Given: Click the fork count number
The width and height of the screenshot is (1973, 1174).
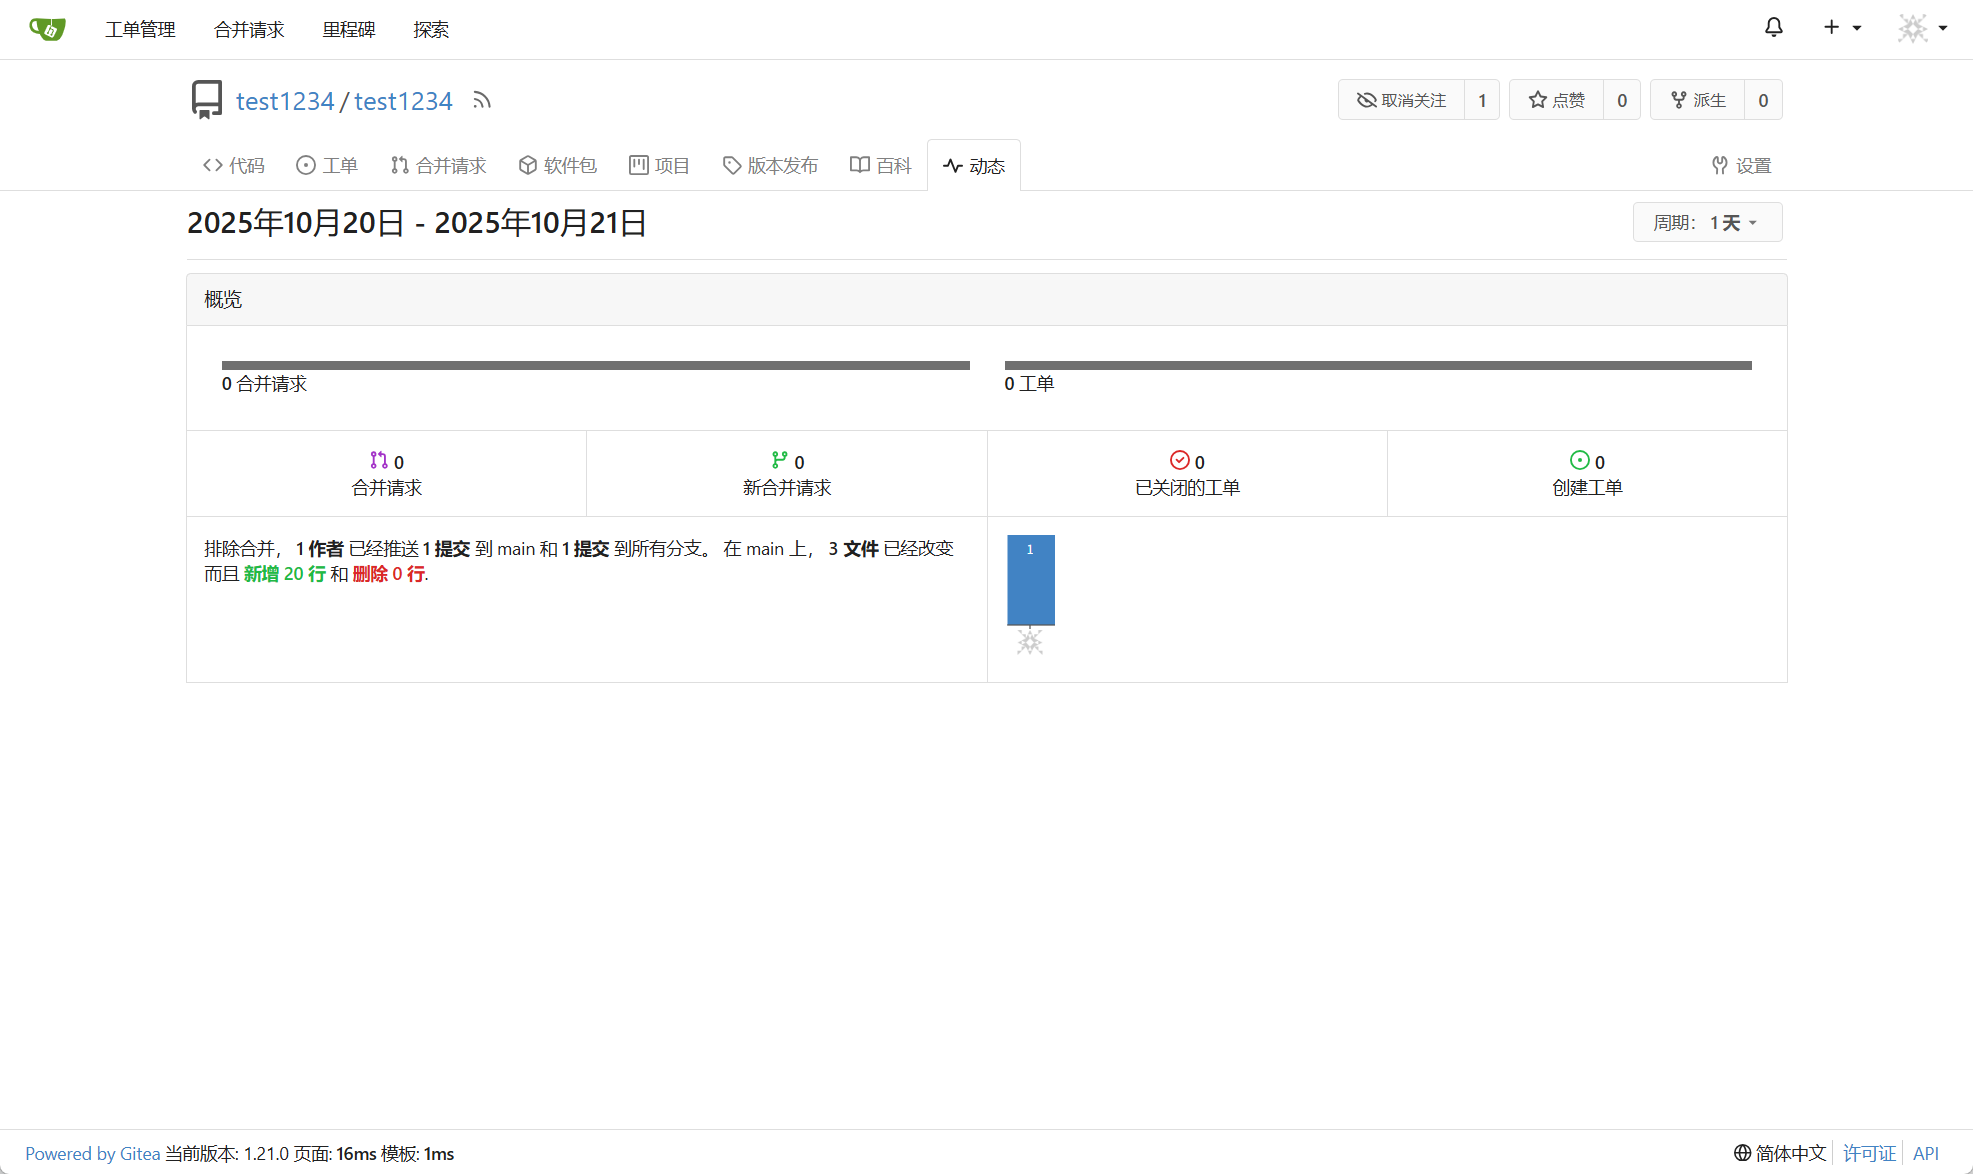Looking at the screenshot, I should click(x=1762, y=100).
